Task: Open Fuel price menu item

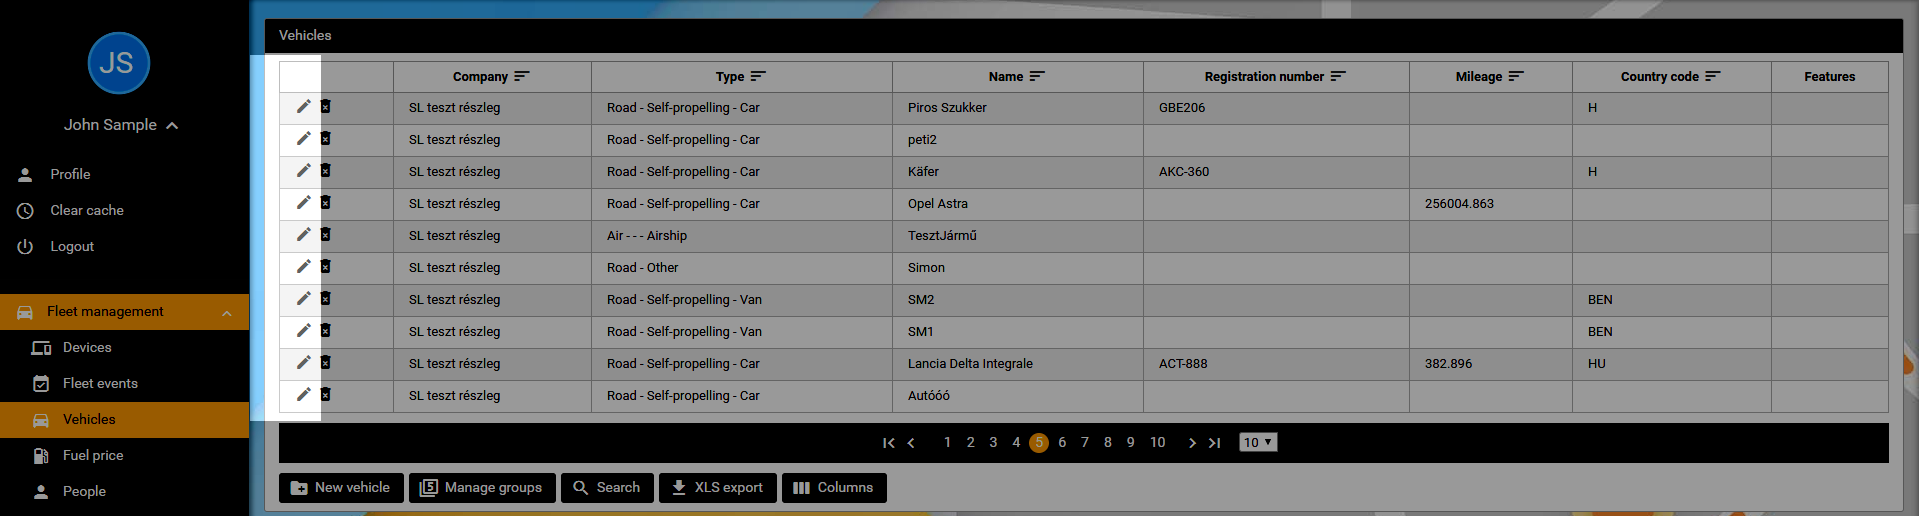Action: (93, 455)
